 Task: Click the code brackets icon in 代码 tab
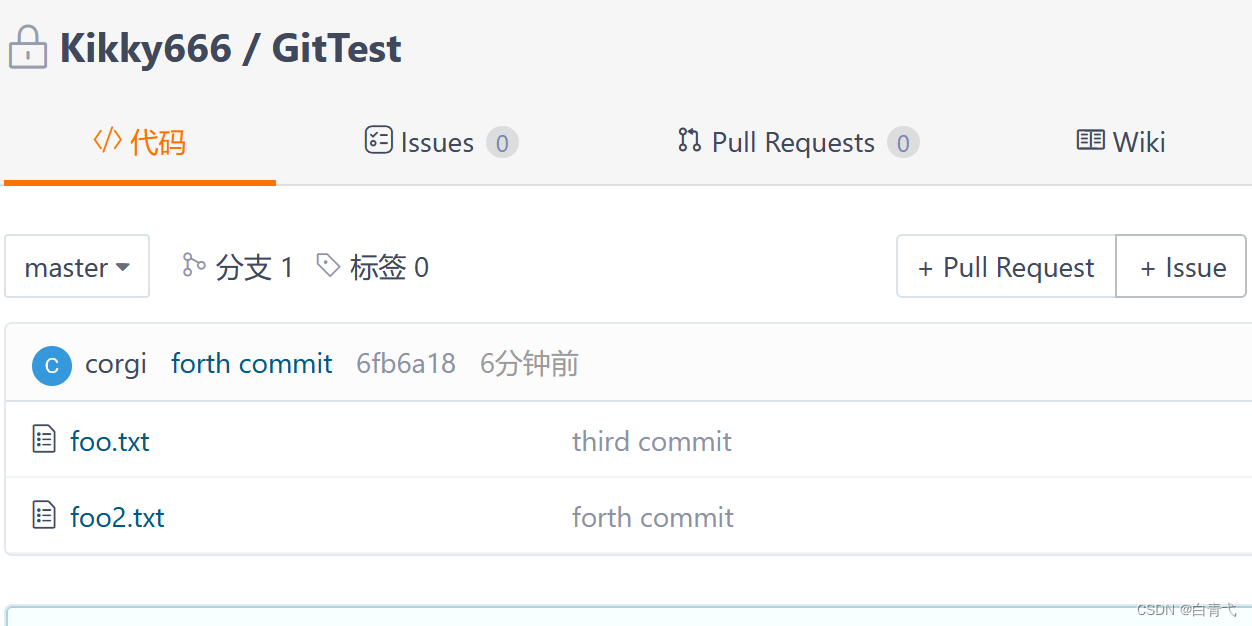click(x=108, y=140)
